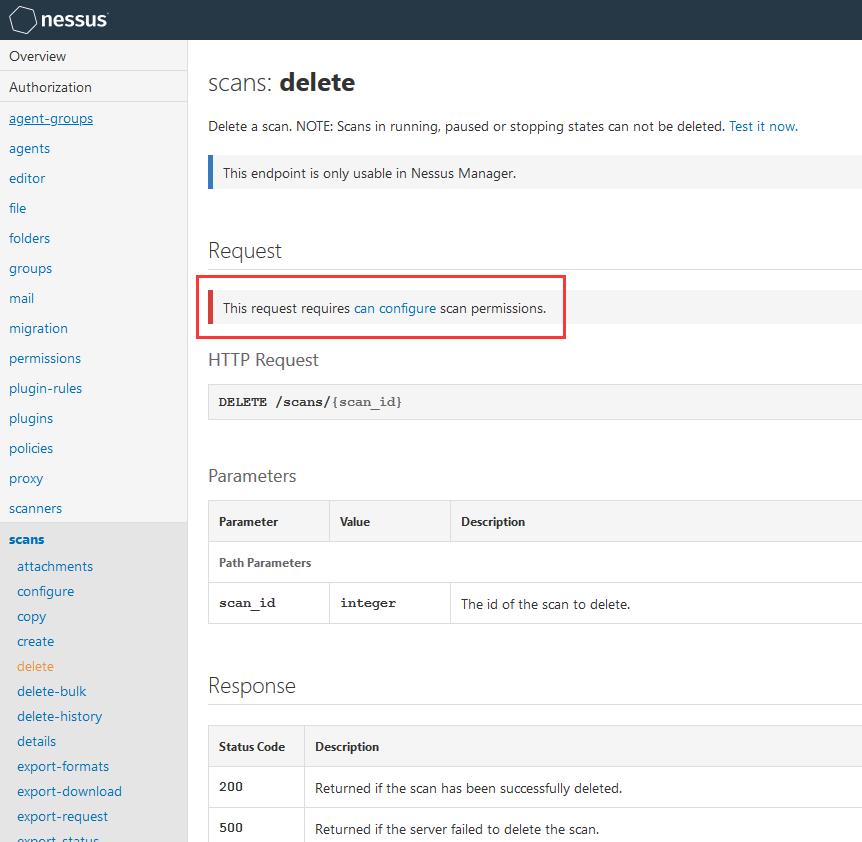Collapse the scans section in sidebar
This screenshot has height=842, width=862.
tap(26, 539)
